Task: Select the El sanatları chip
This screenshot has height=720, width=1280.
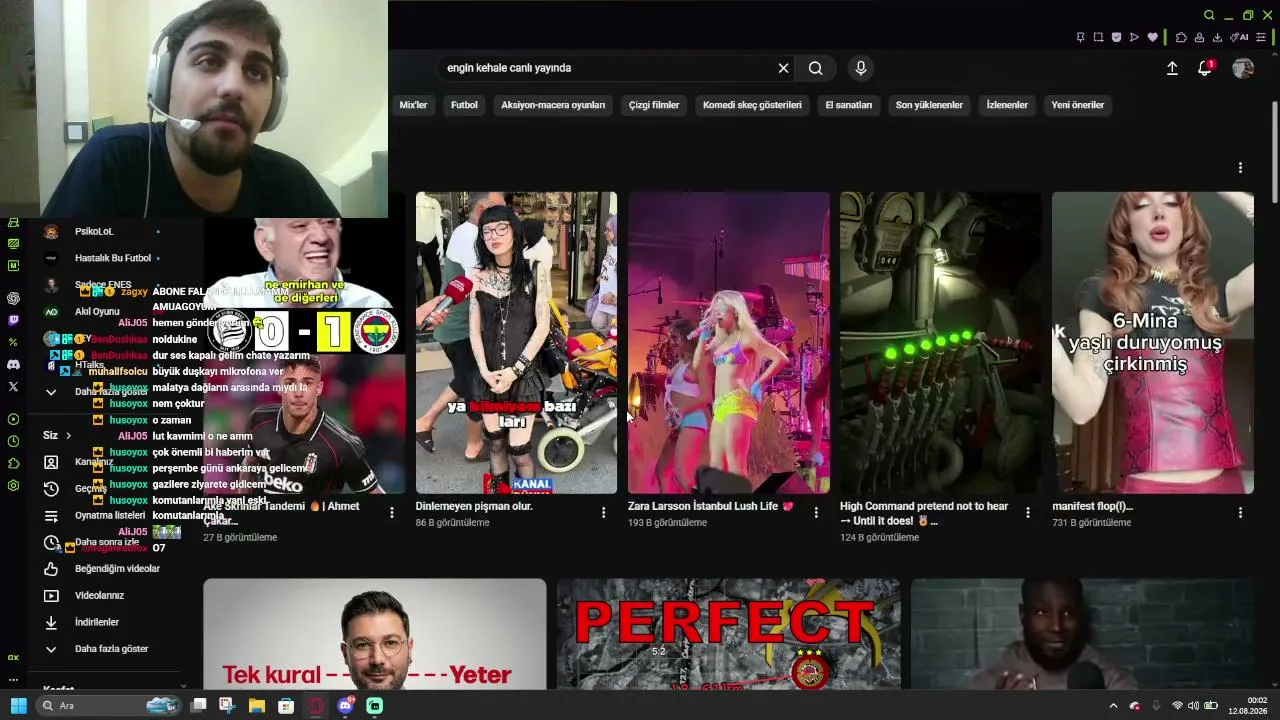Action: click(849, 105)
